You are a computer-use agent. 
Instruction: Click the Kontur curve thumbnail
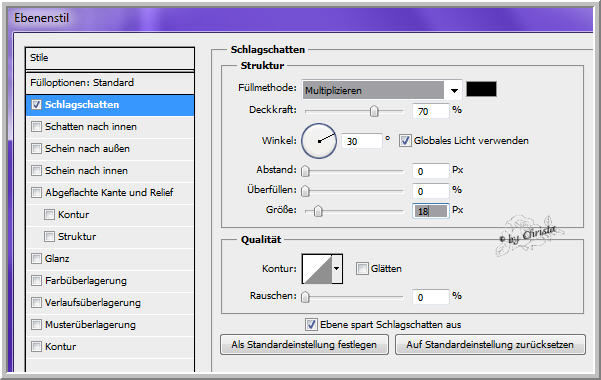point(317,269)
